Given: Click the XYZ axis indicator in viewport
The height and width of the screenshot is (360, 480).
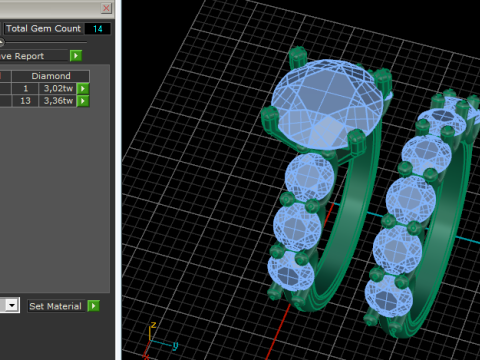Looking at the screenshot, I should click(x=160, y=341).
